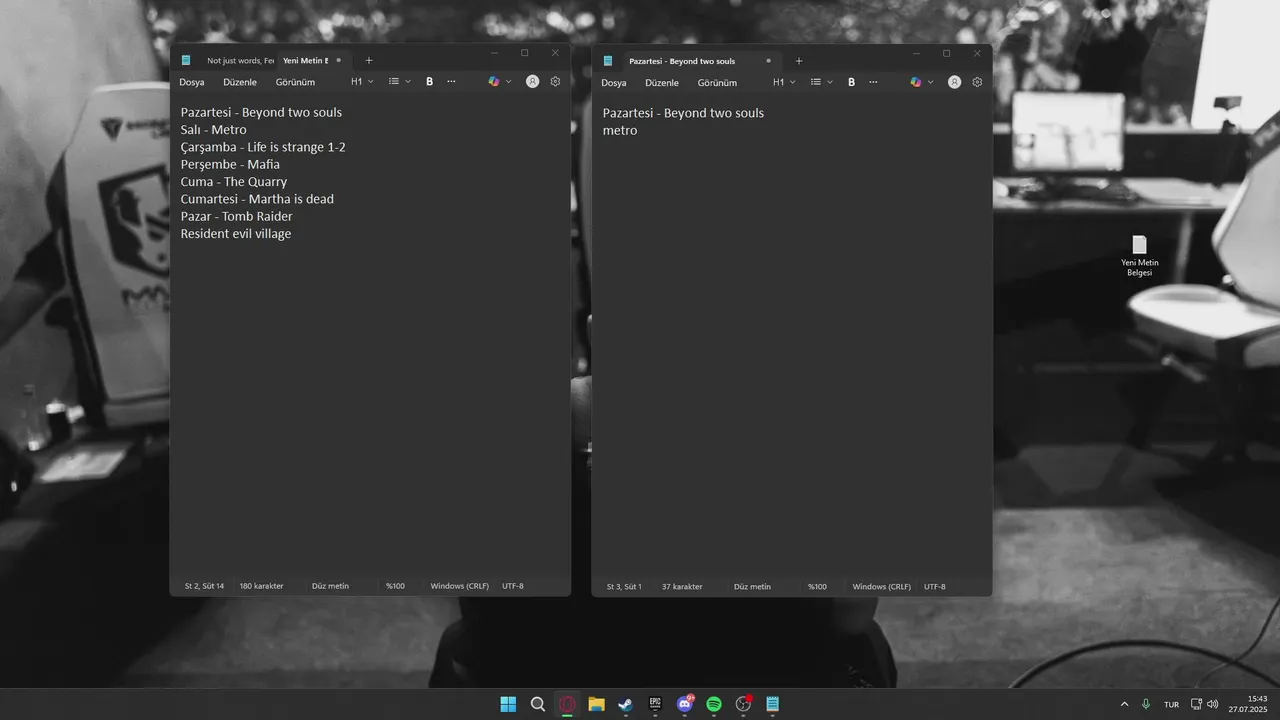Open Opera GX from the taskbar
The image size is (1280, 720).
567,704
